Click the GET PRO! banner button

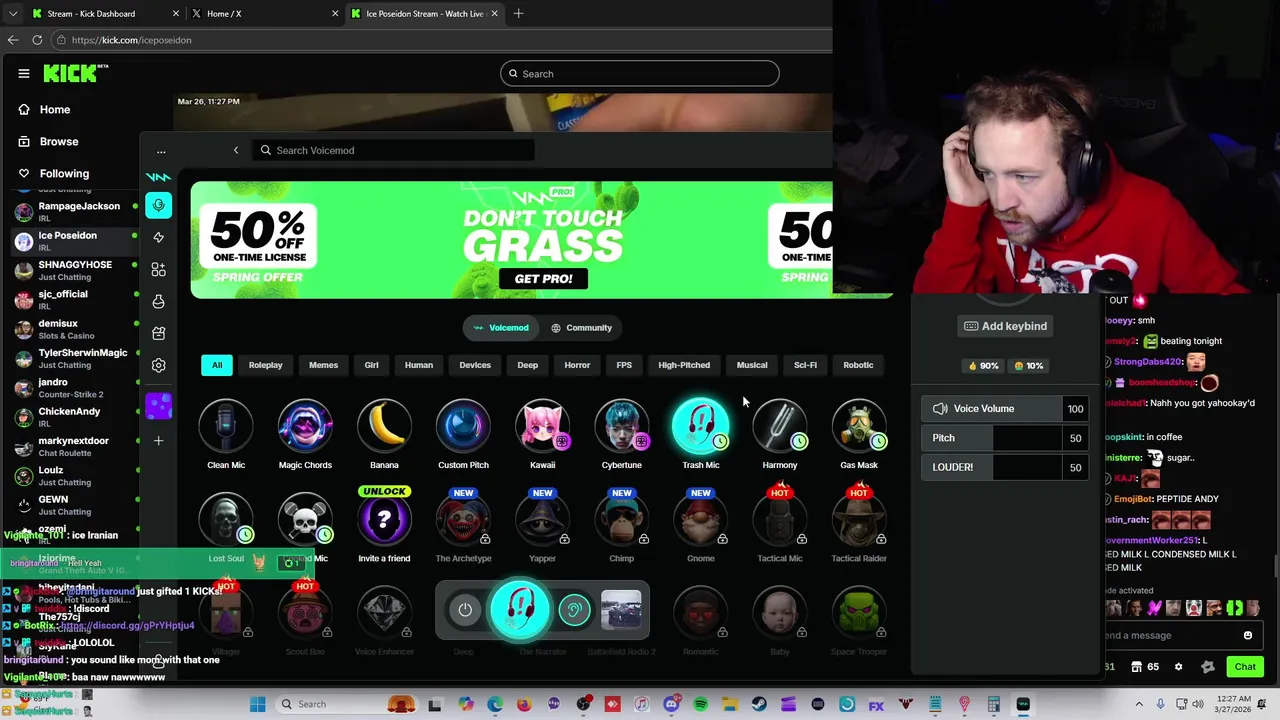pyautogui.click(x=543, y=279)
